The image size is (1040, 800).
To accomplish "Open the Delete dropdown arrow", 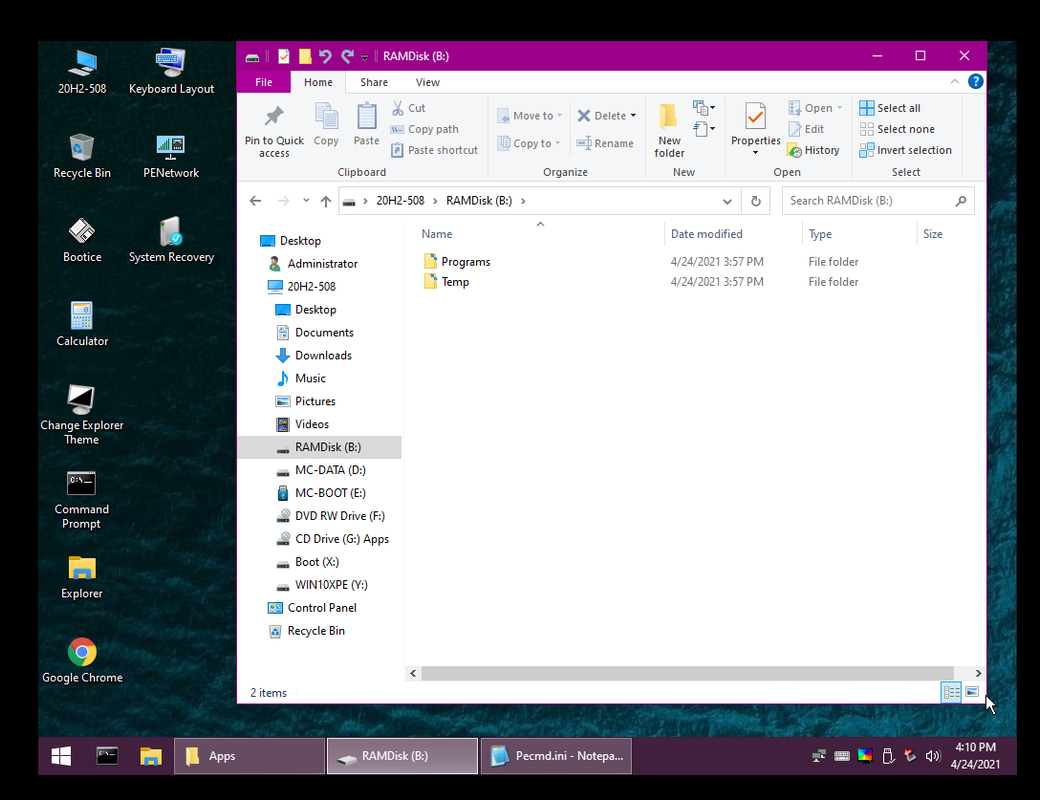I will [x=633, y=115].
